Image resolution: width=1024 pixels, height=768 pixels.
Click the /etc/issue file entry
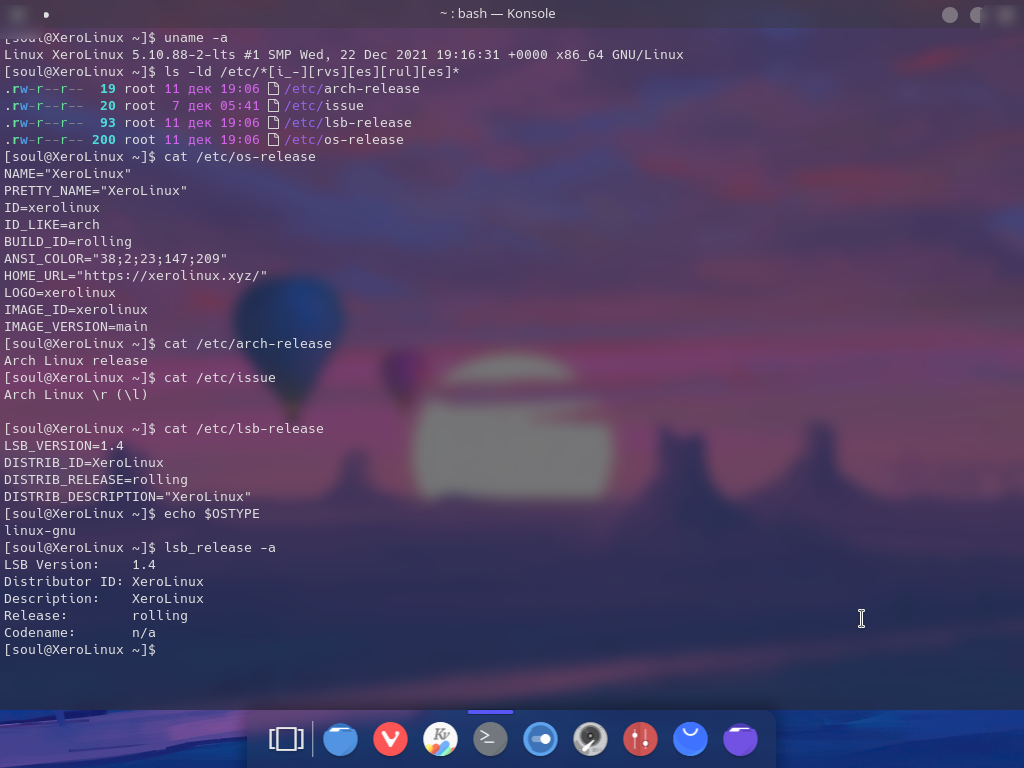[324, 106]
